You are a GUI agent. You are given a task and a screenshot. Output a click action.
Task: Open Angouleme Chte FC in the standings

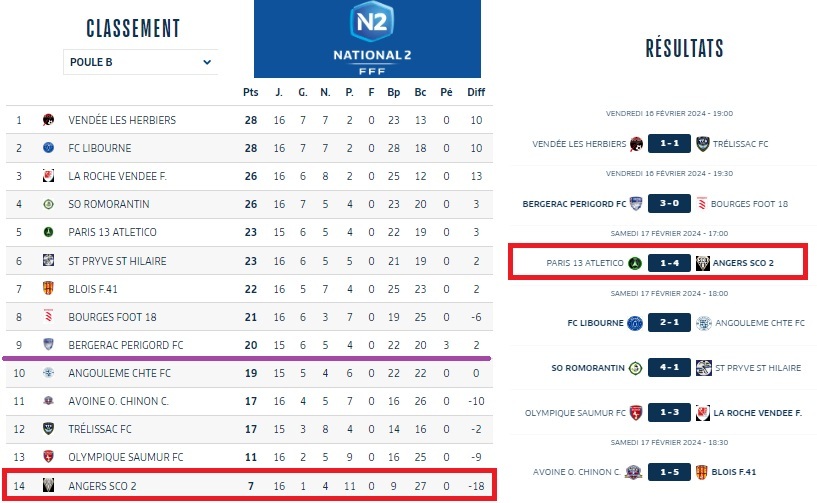[120, 373]
